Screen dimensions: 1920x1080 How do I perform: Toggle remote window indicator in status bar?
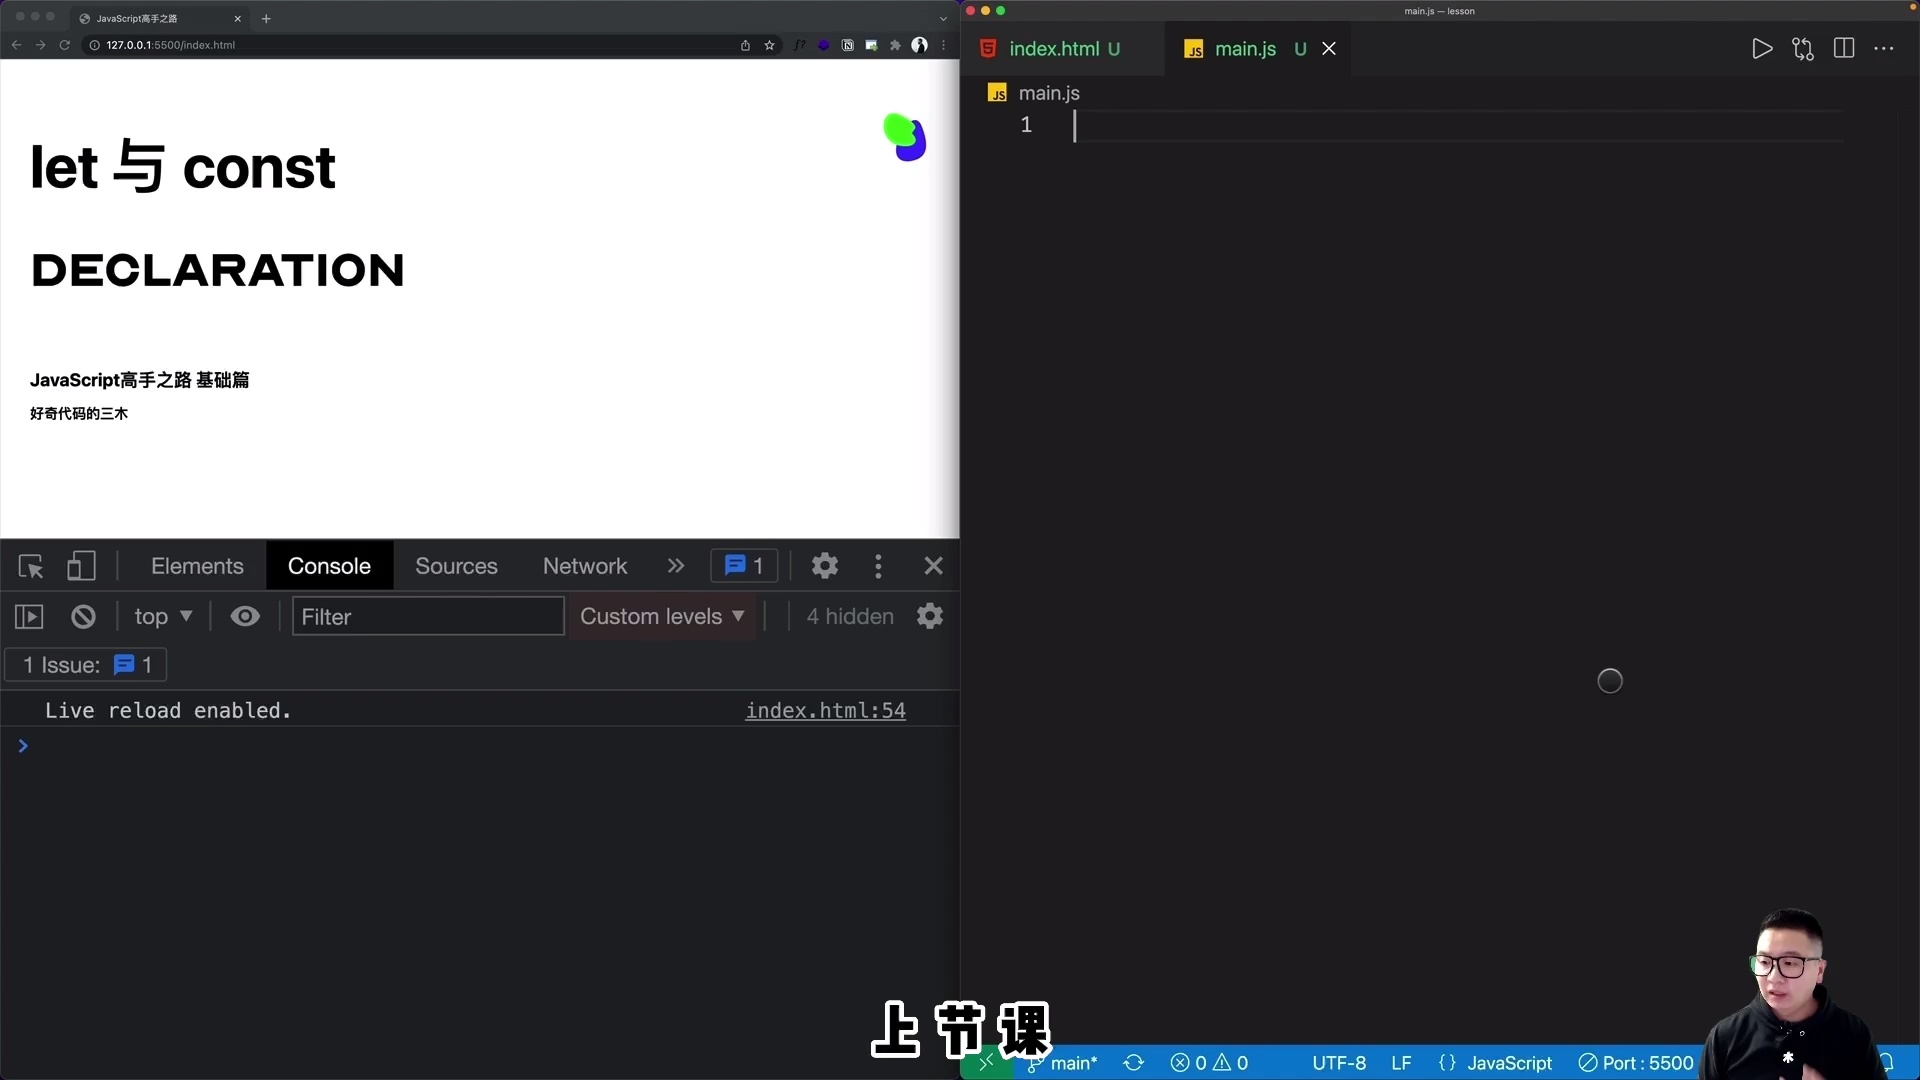coord(984,1063)
